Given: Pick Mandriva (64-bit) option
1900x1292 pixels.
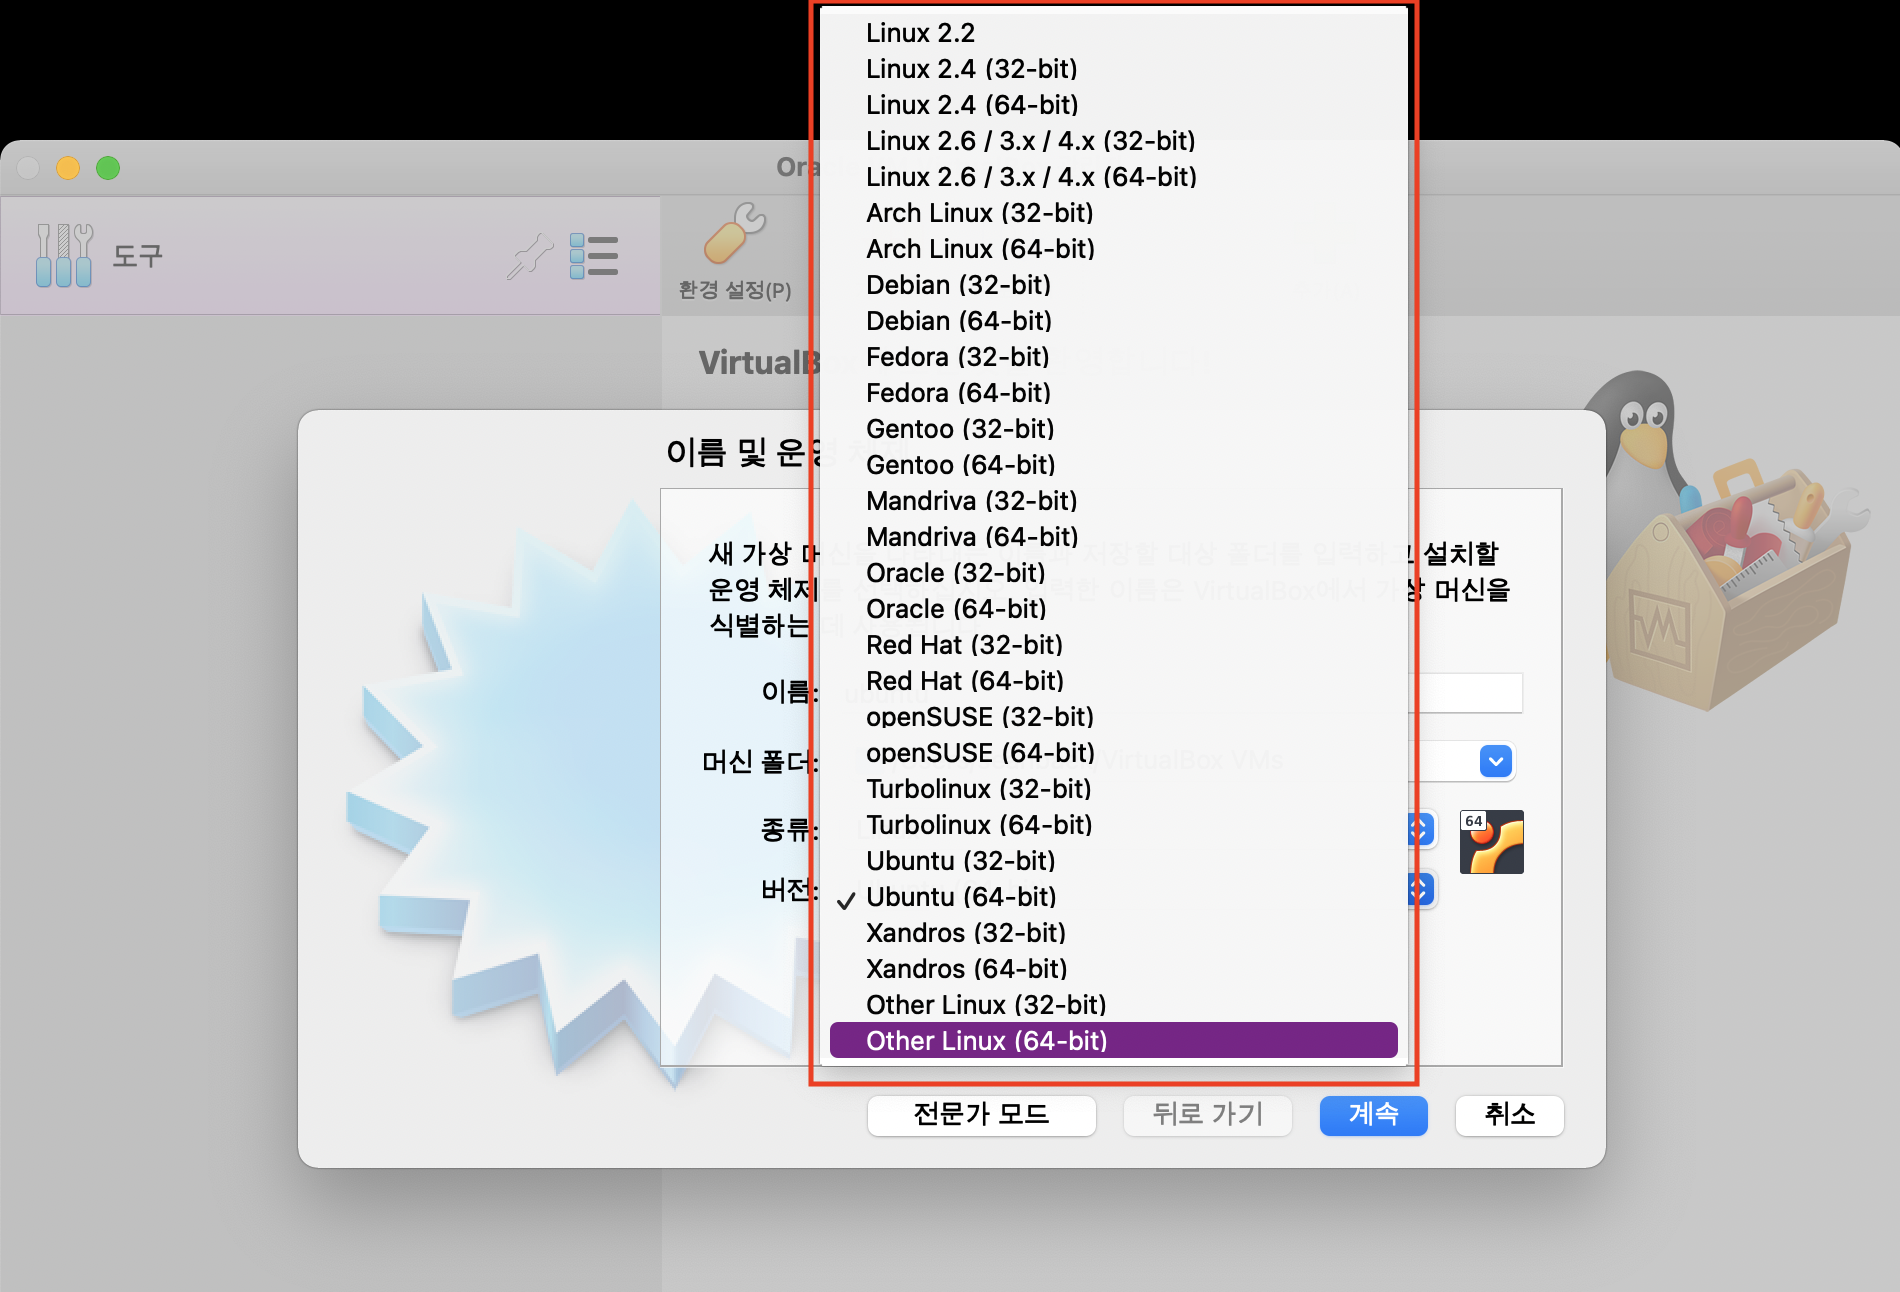Looking at the screenshot, I should pos(1113,537).
